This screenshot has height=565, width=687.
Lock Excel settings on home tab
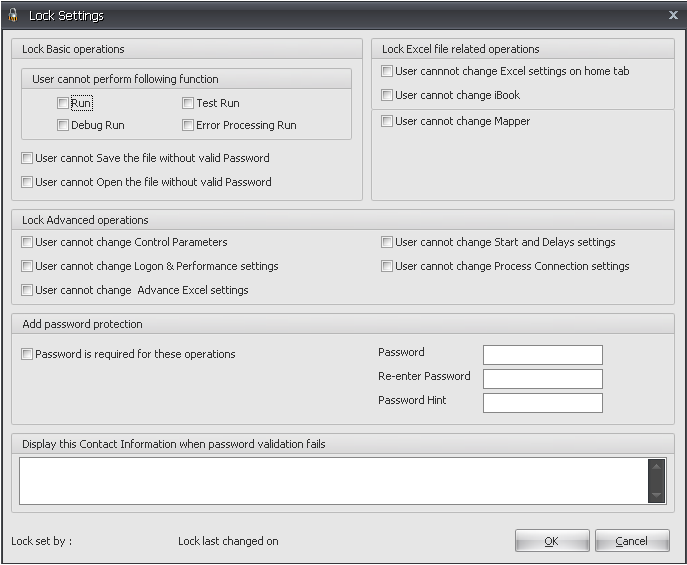pyautogui.click(x=387, y=71)
